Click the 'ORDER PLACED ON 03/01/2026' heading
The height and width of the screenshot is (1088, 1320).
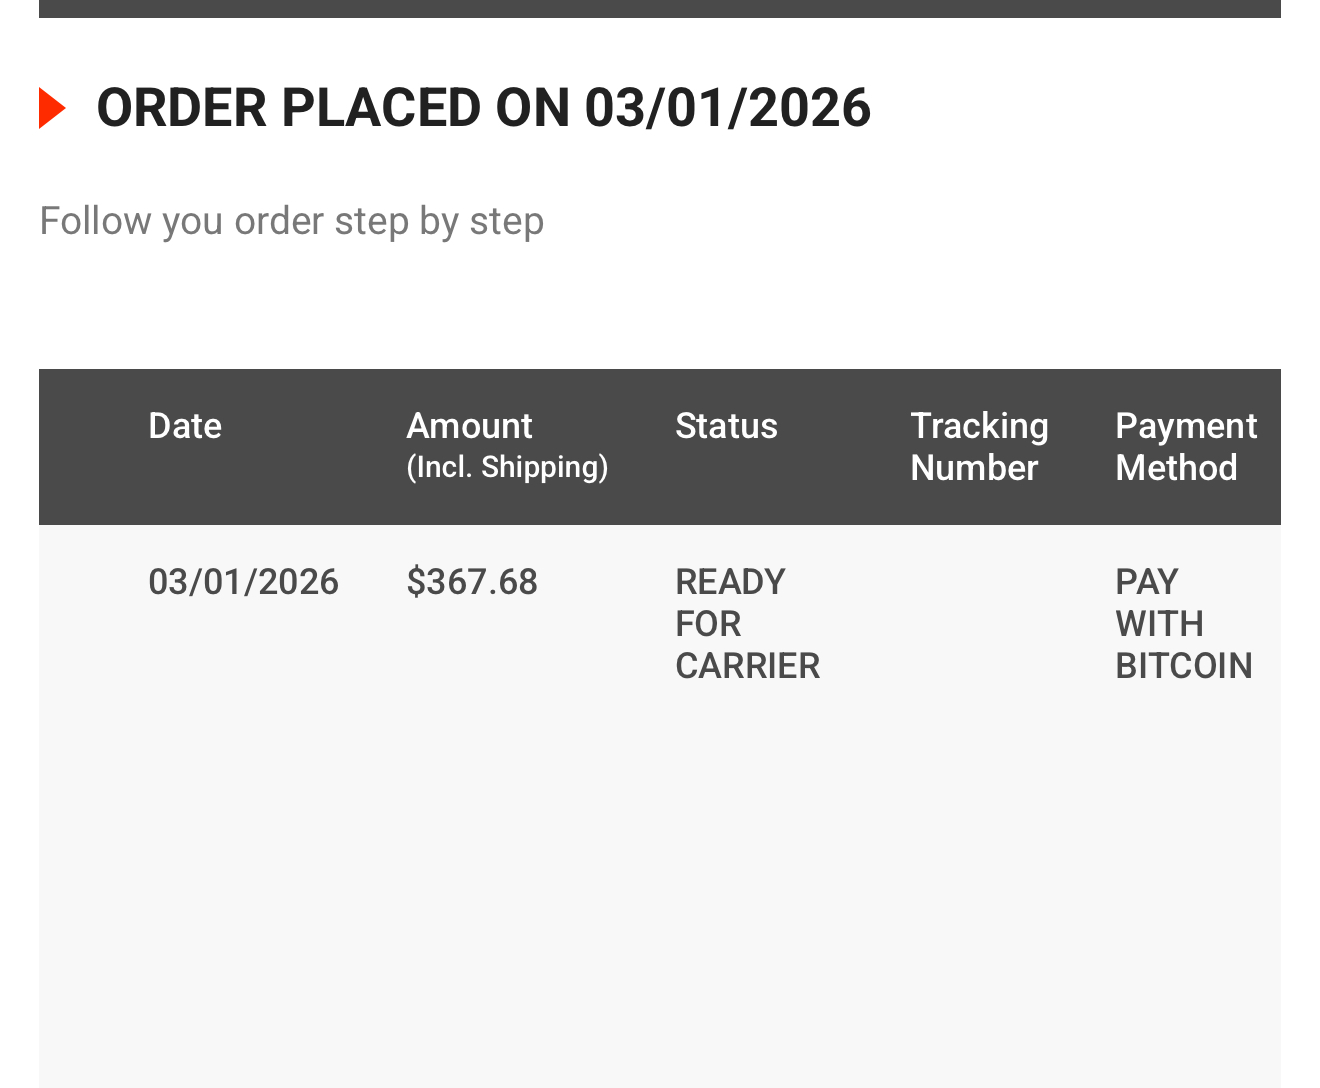[x=483, y=108]
